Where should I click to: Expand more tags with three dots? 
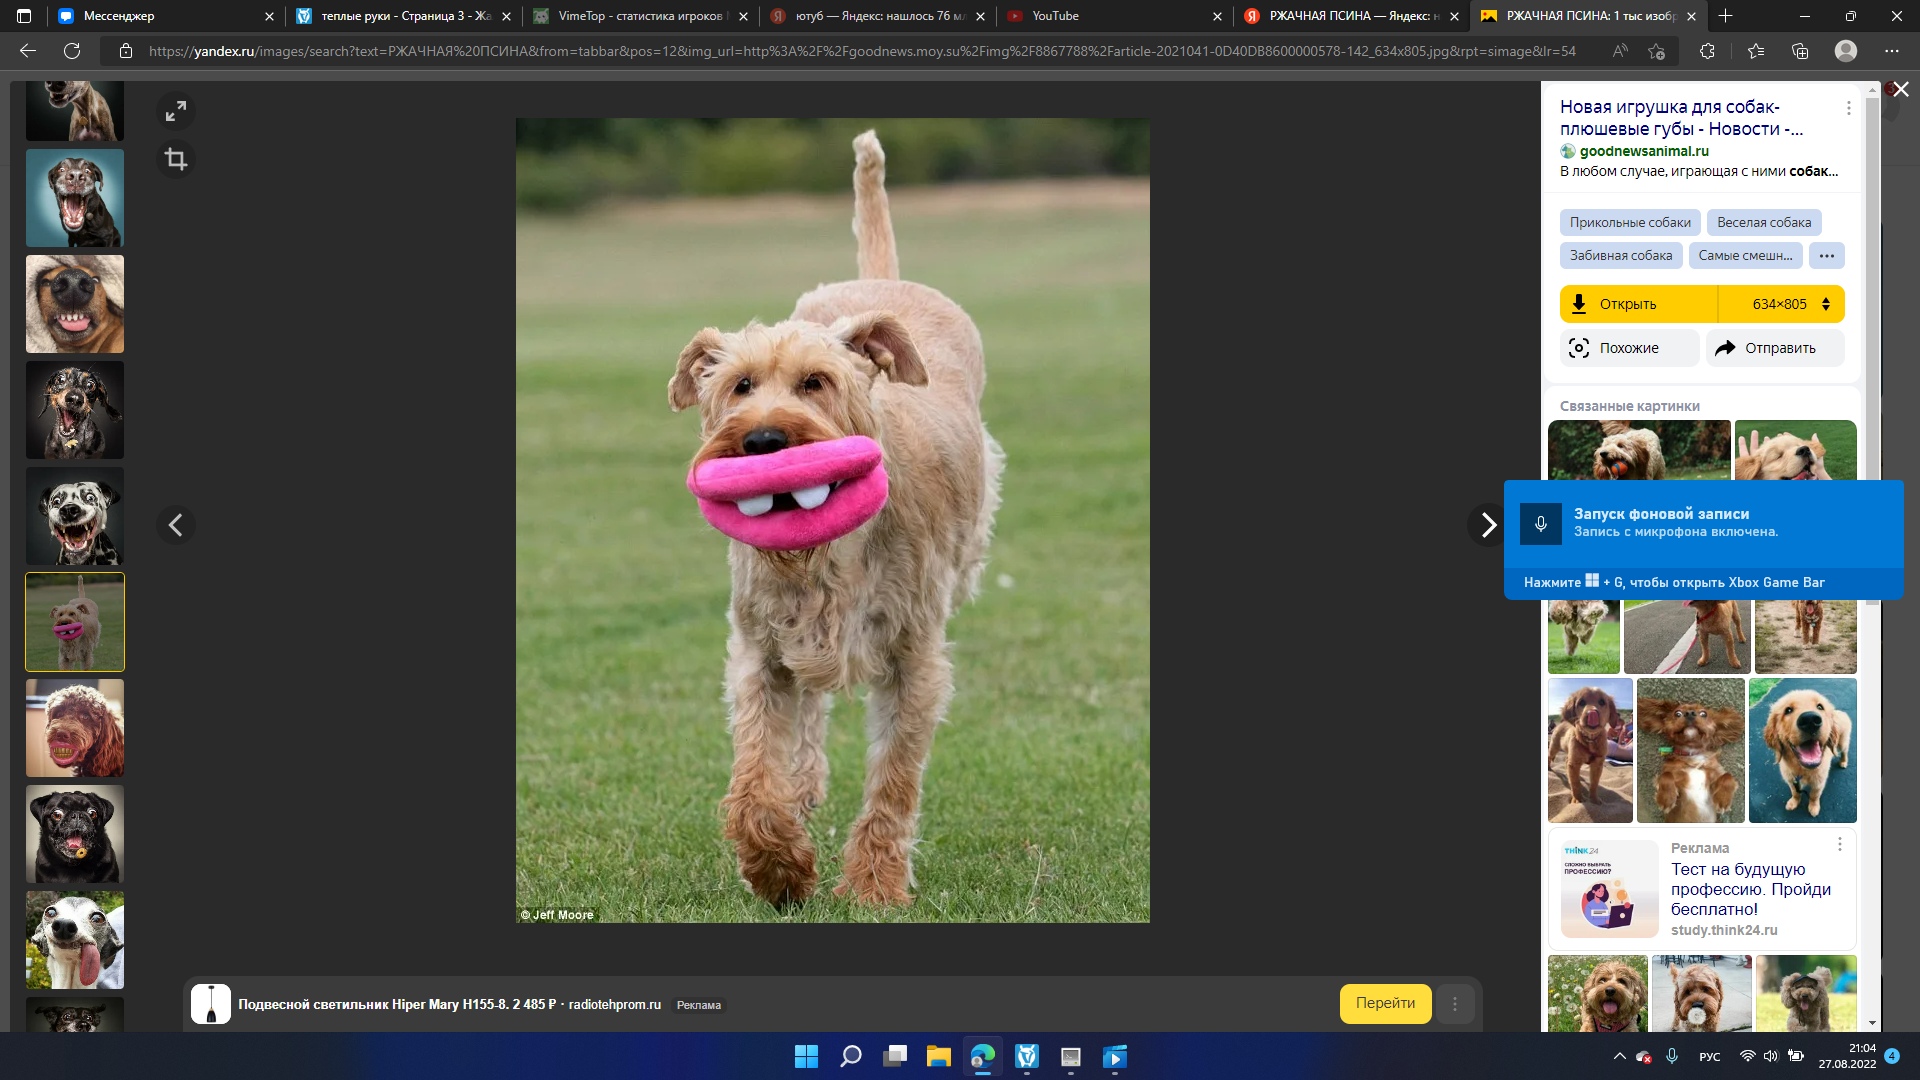point(1826,256)
